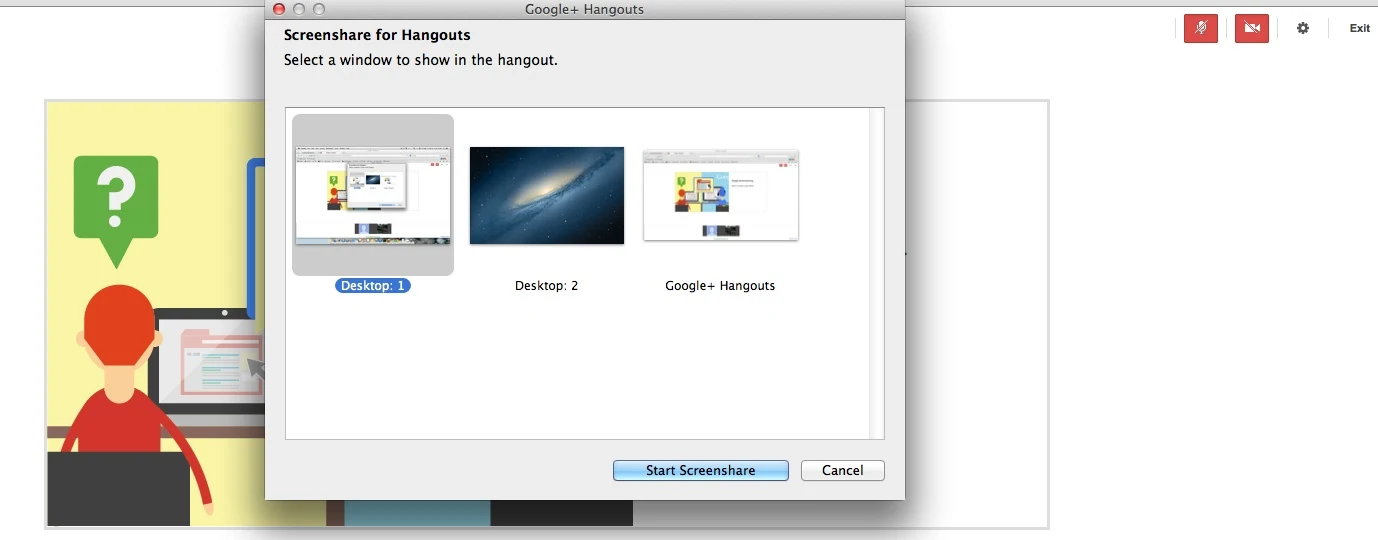The image size is (1378, 540).
Task: Cancel the screenshare dialog
Action: pos(843,470)
